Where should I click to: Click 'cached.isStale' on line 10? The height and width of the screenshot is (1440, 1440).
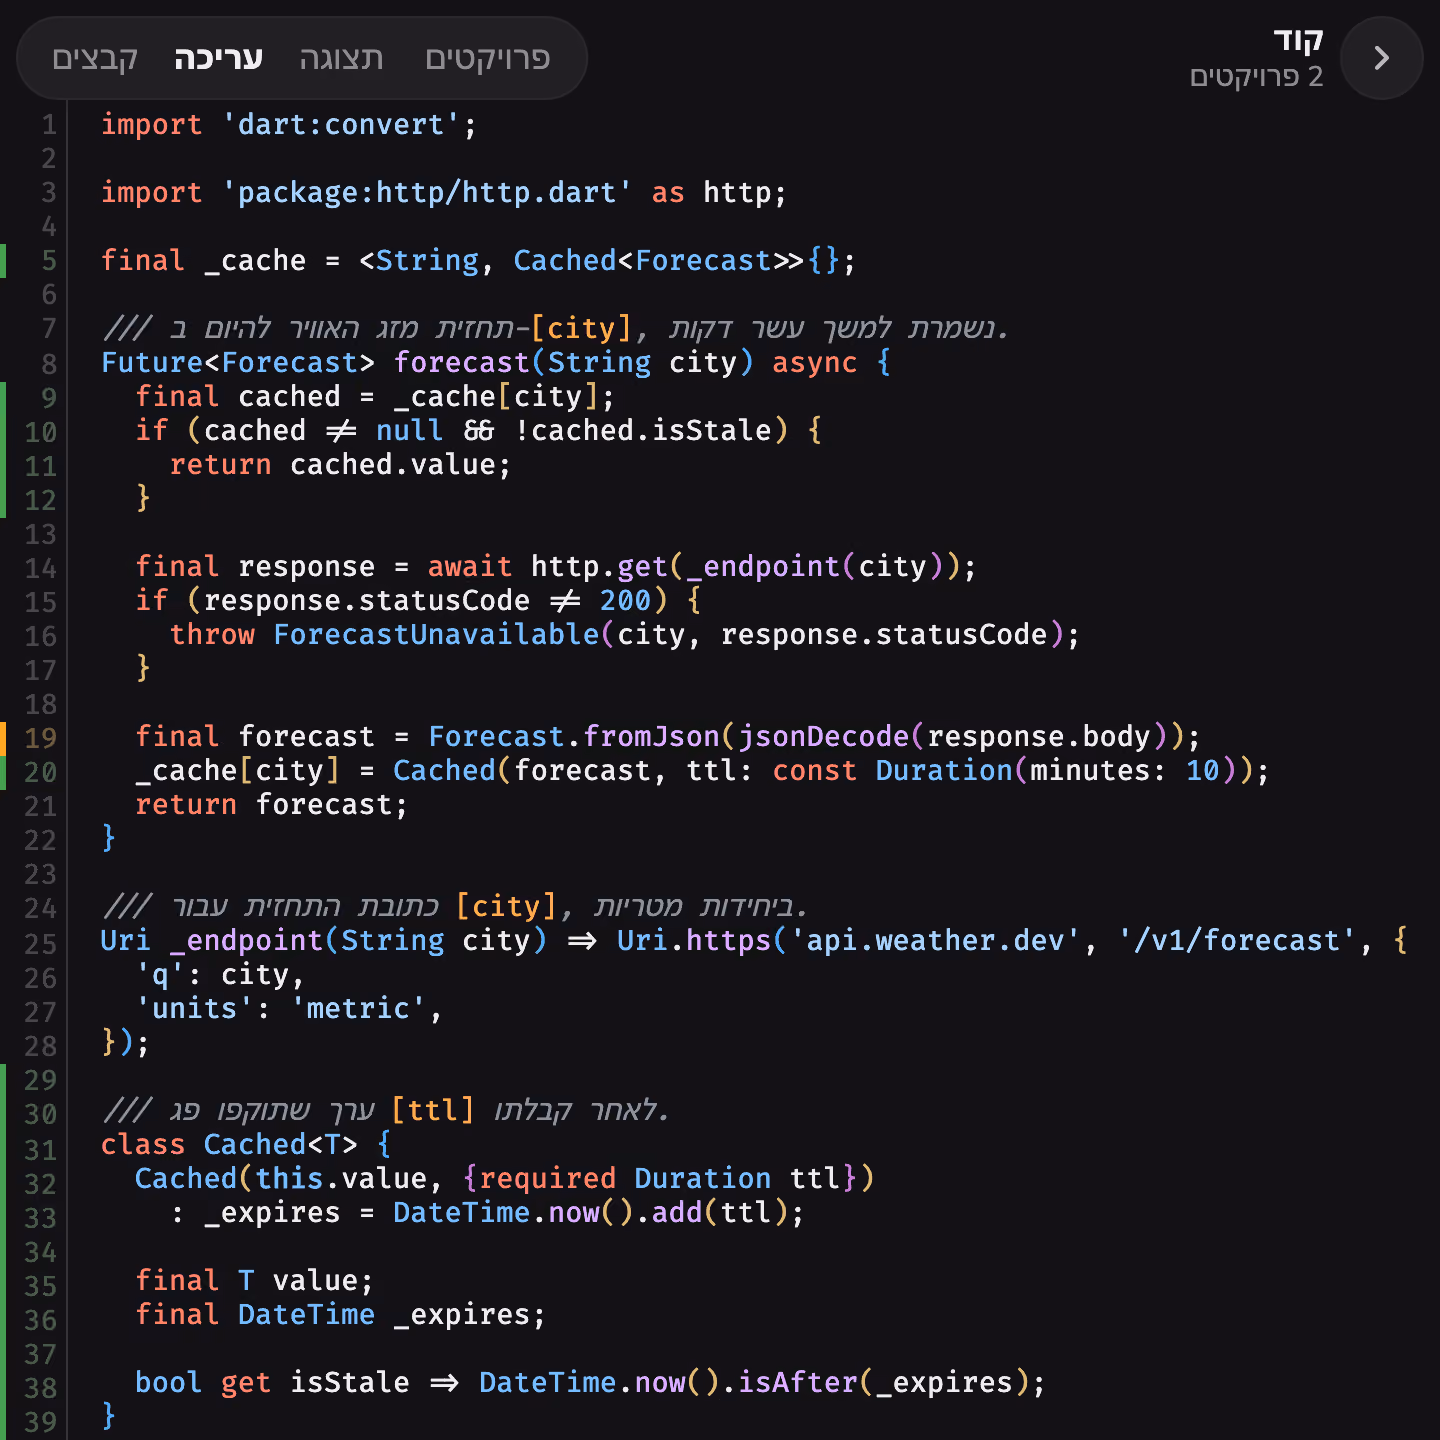[x=651, y=431]
